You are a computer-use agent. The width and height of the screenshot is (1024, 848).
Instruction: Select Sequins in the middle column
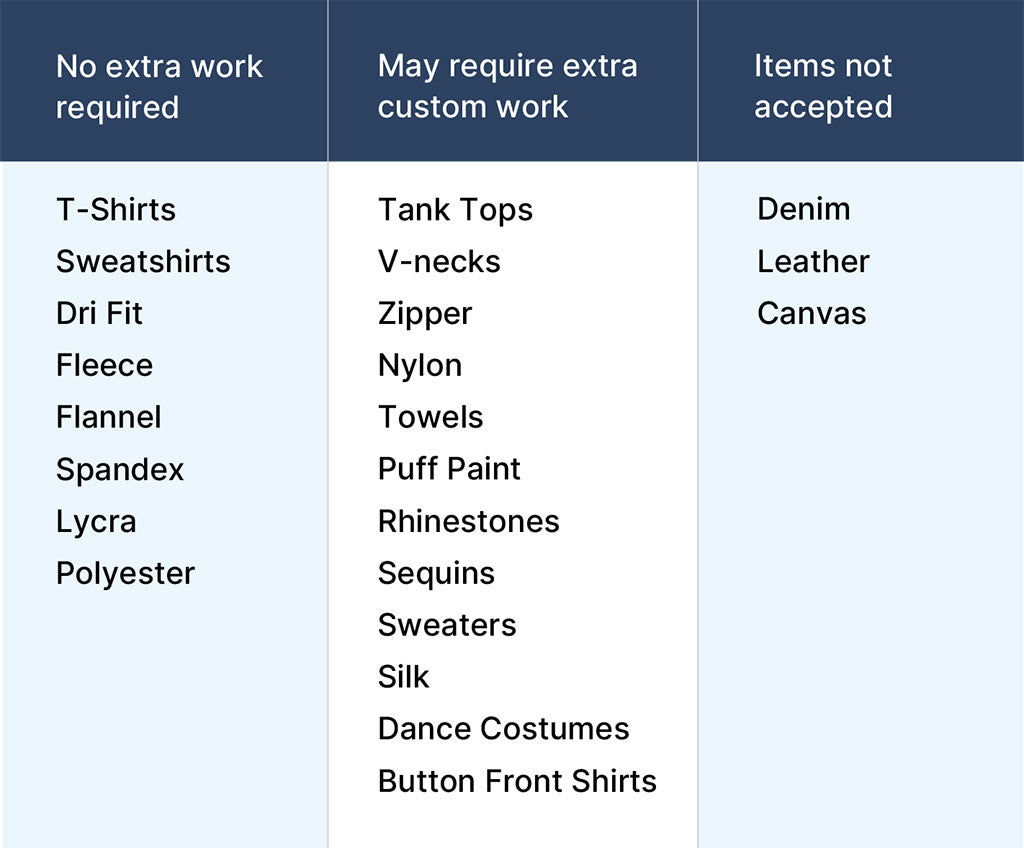tap(436, 574)
